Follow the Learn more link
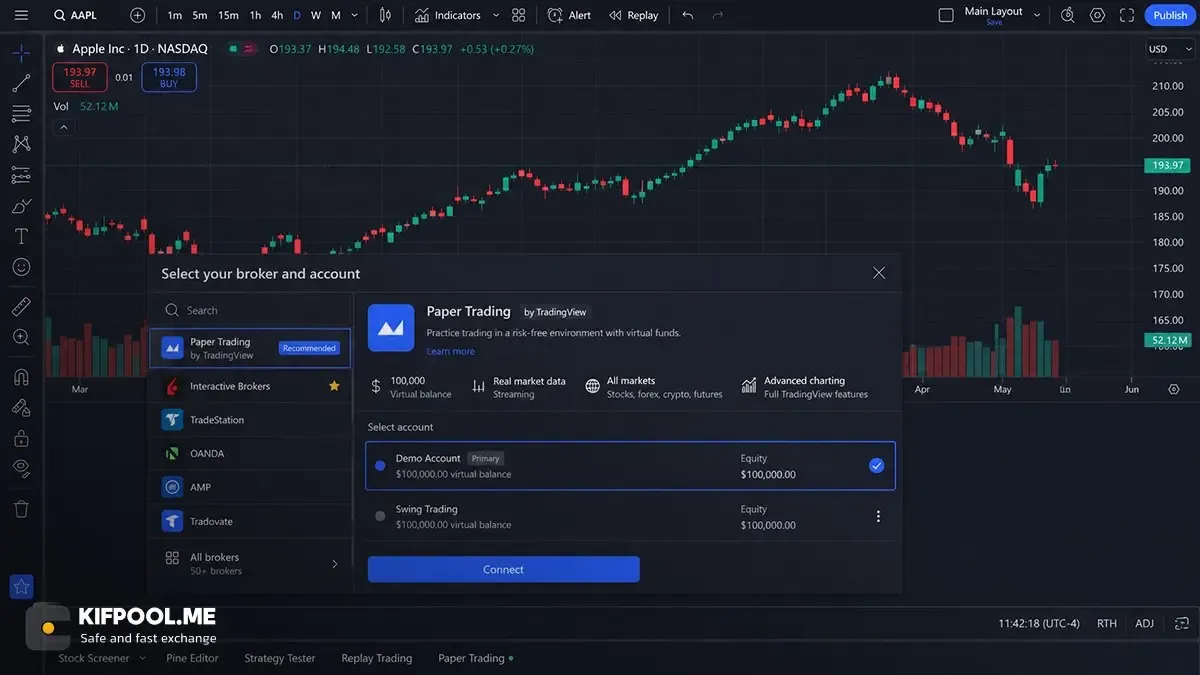This screenshot has height=675, width=1200. pyautogui.click(x=451, y=352)
